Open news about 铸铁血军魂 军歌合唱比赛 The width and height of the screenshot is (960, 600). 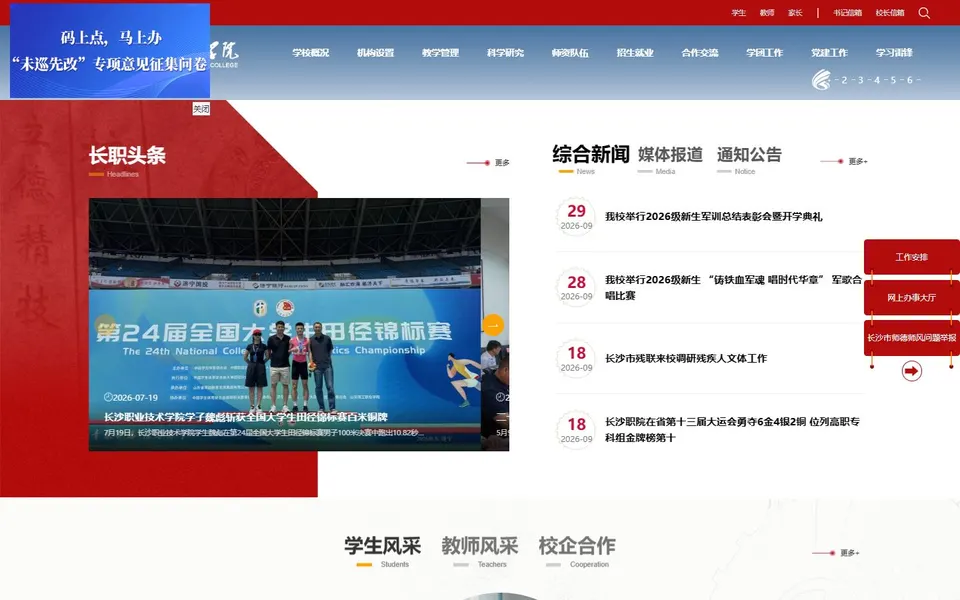tap(733, 287)
